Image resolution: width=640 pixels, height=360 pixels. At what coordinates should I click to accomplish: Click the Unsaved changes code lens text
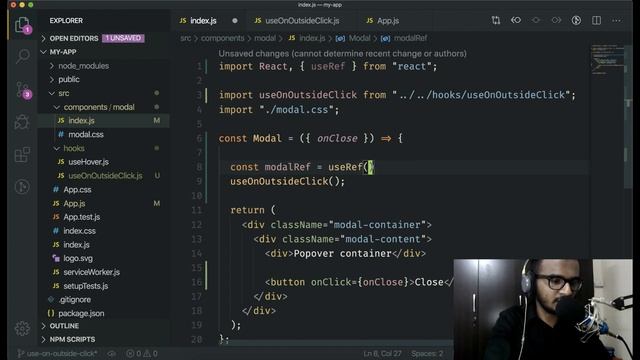[342, 53]
